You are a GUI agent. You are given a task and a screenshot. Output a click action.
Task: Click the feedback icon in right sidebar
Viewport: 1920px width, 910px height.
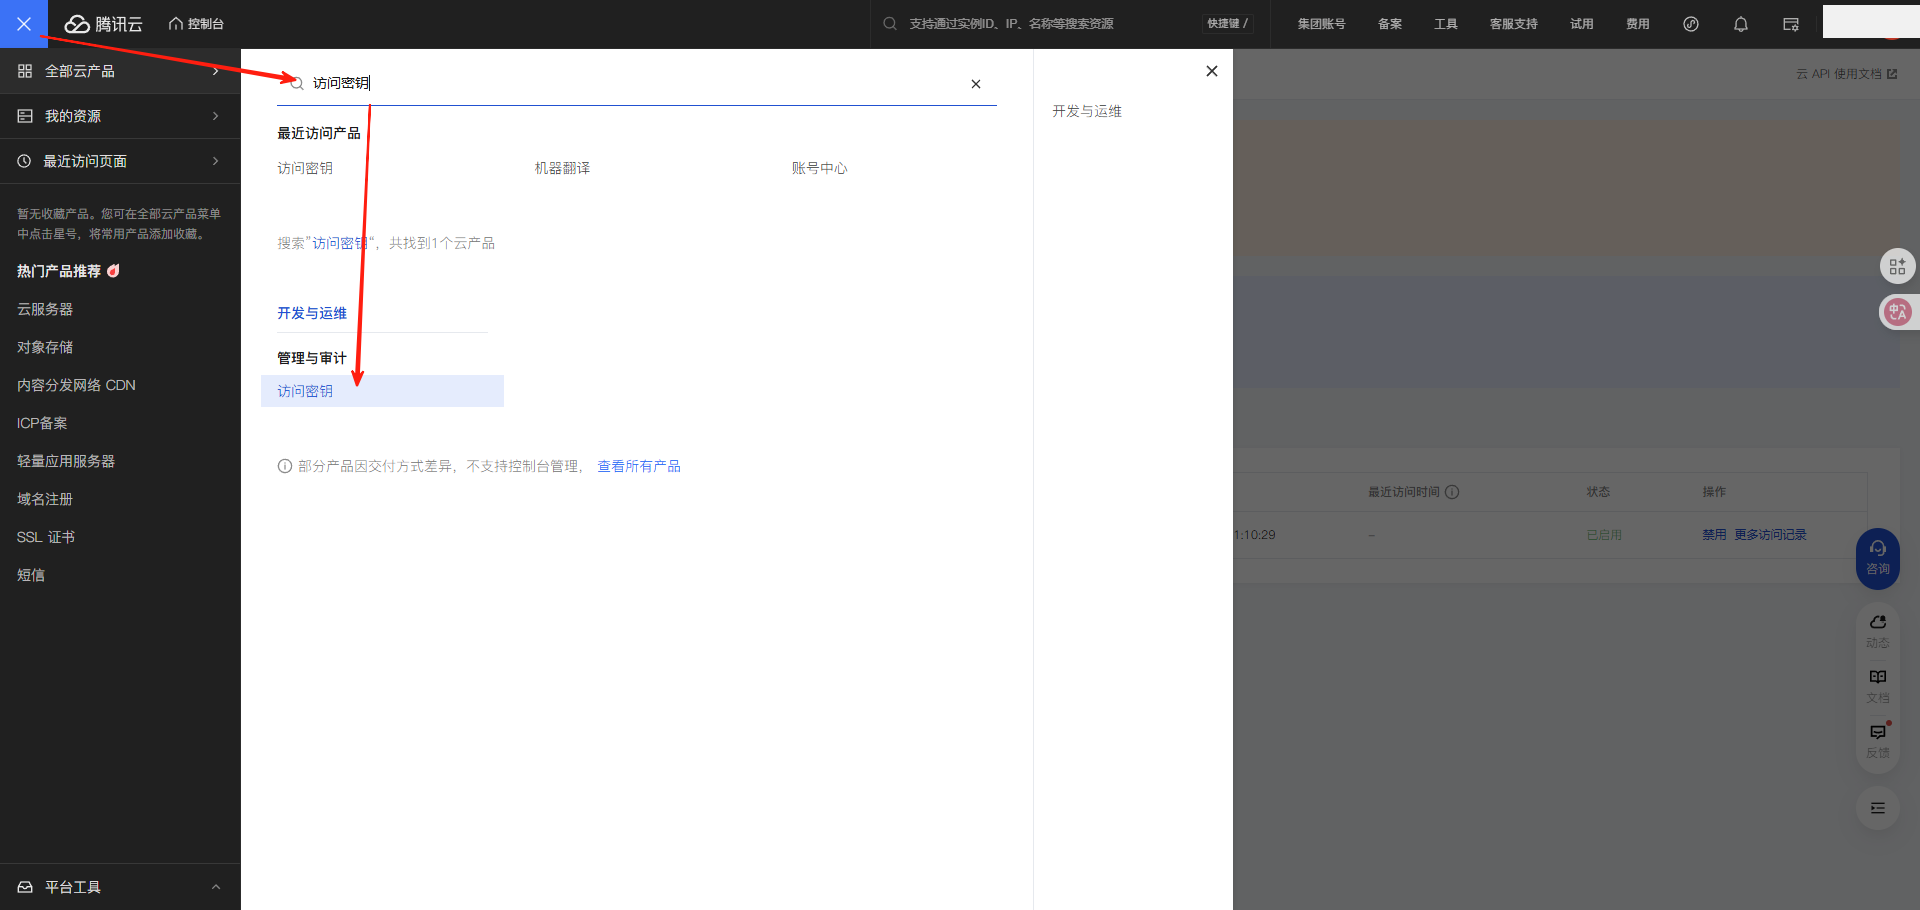click(1877, 739)
